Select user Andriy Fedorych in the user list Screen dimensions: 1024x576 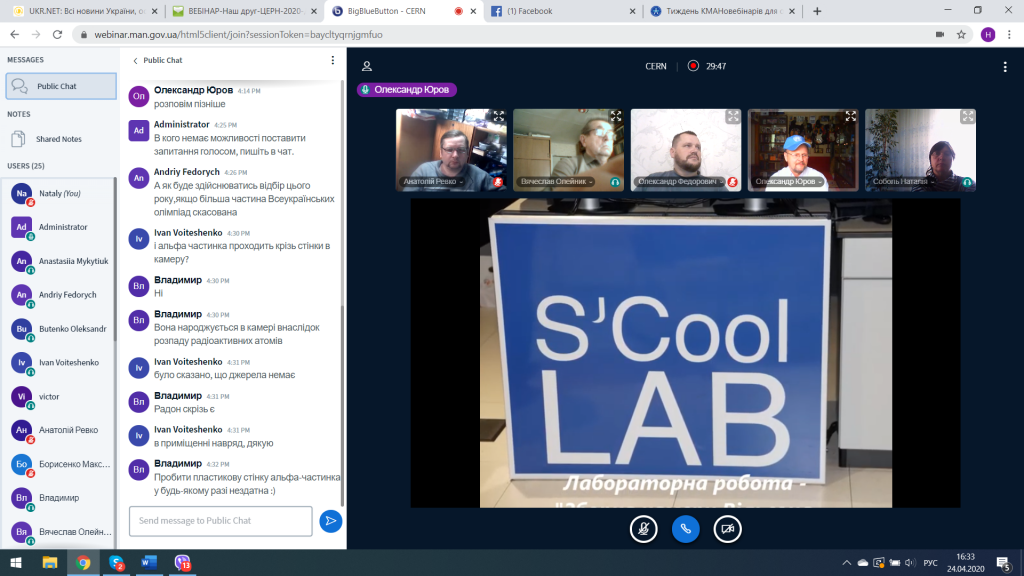60,295
